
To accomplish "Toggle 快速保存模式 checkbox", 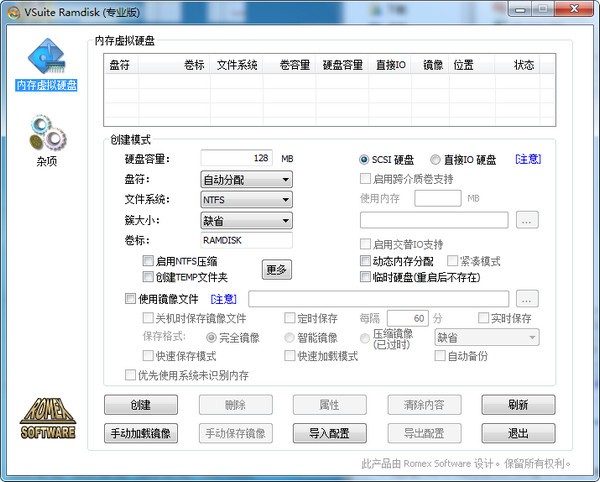I will click(148, 356).
